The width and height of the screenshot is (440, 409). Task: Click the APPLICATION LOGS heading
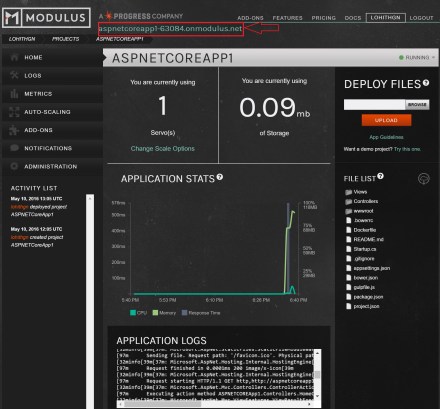[161, 341]
